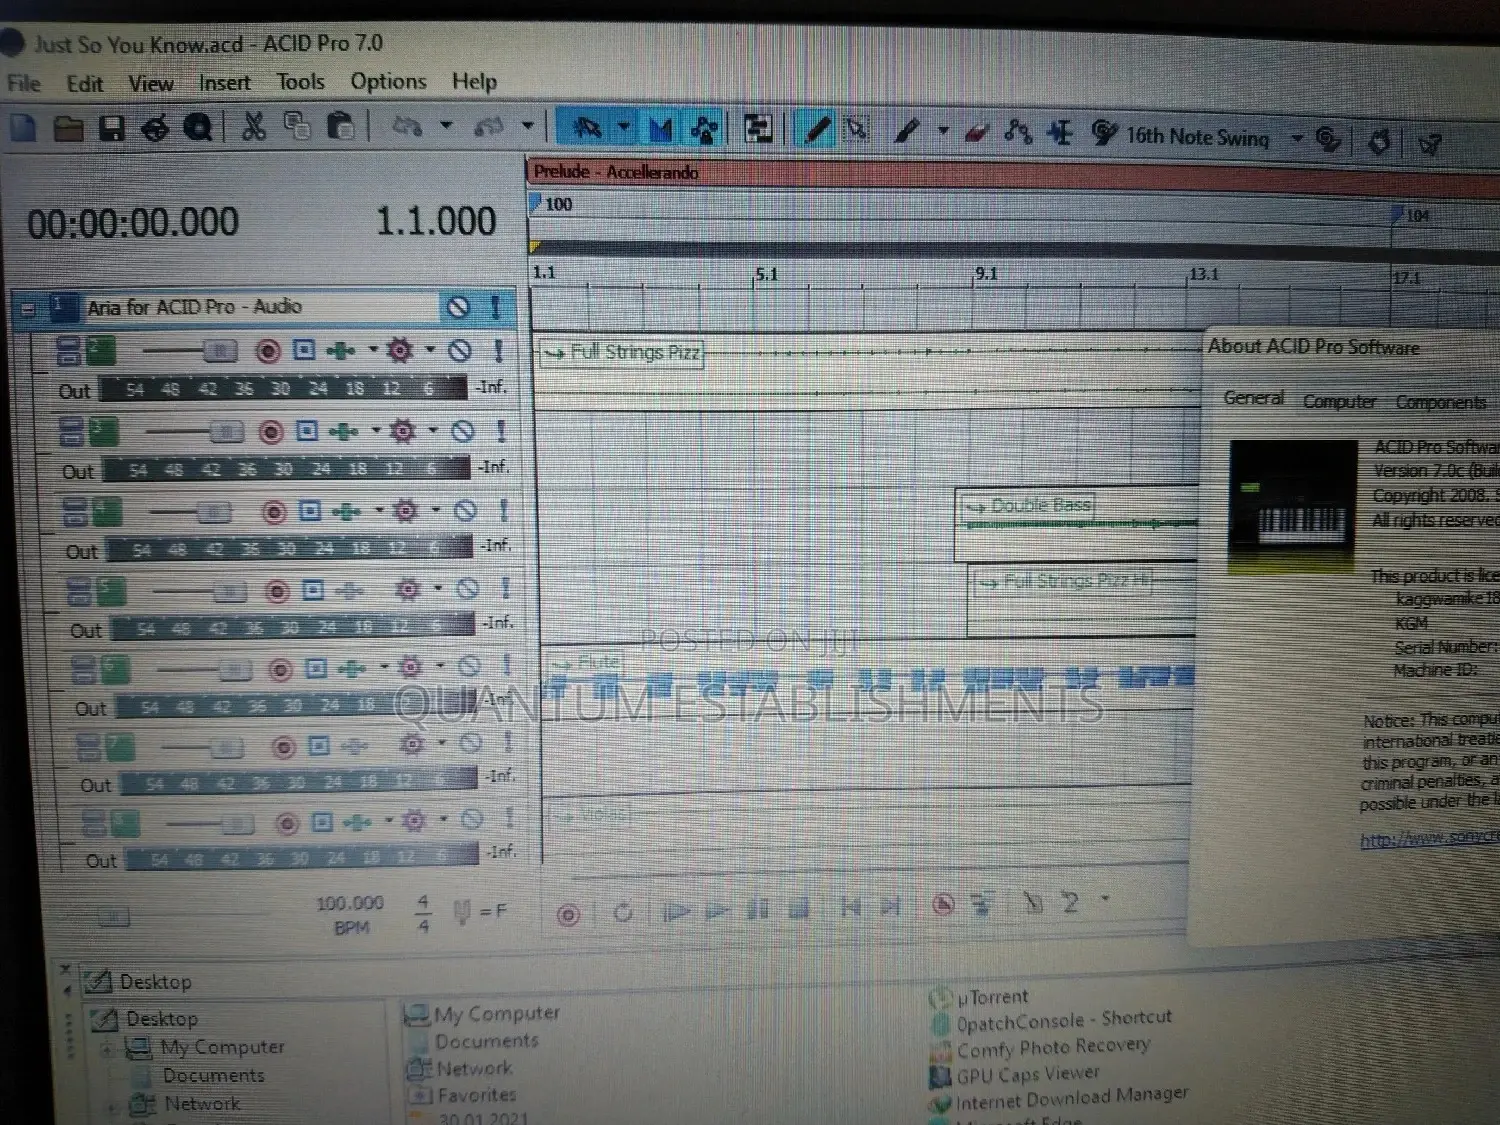Open track 5 FX gear icon

pyautogui.click(x=407, y=589)
